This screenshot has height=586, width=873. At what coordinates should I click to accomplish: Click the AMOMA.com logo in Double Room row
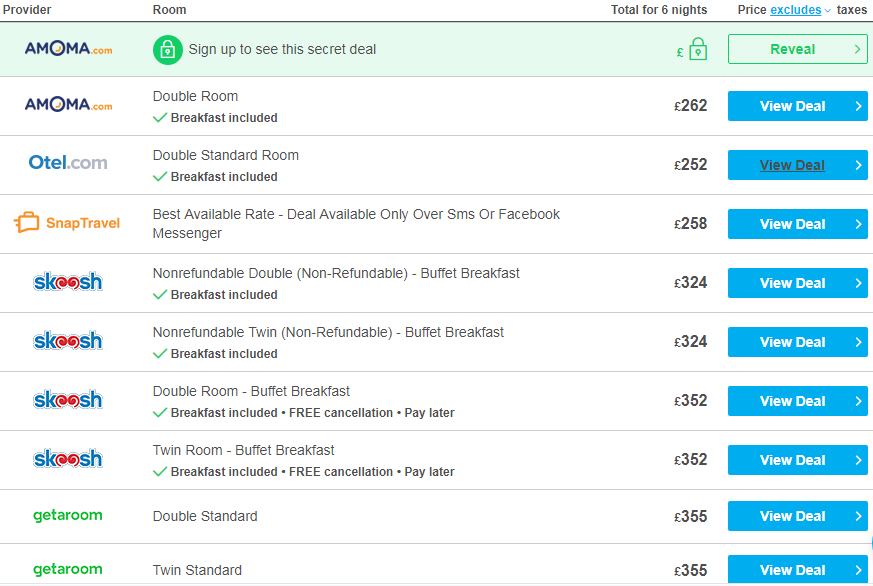pos(68,105)
